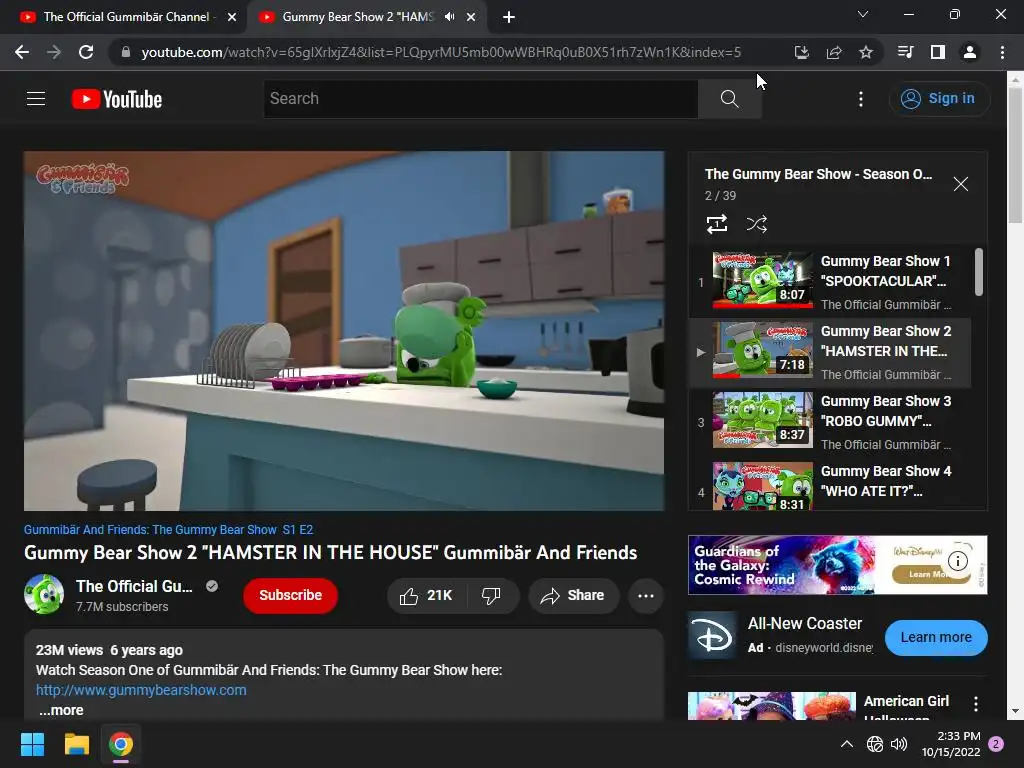Play Gummy Bear Show 4 WHO ATE IT

coord(829,486)
